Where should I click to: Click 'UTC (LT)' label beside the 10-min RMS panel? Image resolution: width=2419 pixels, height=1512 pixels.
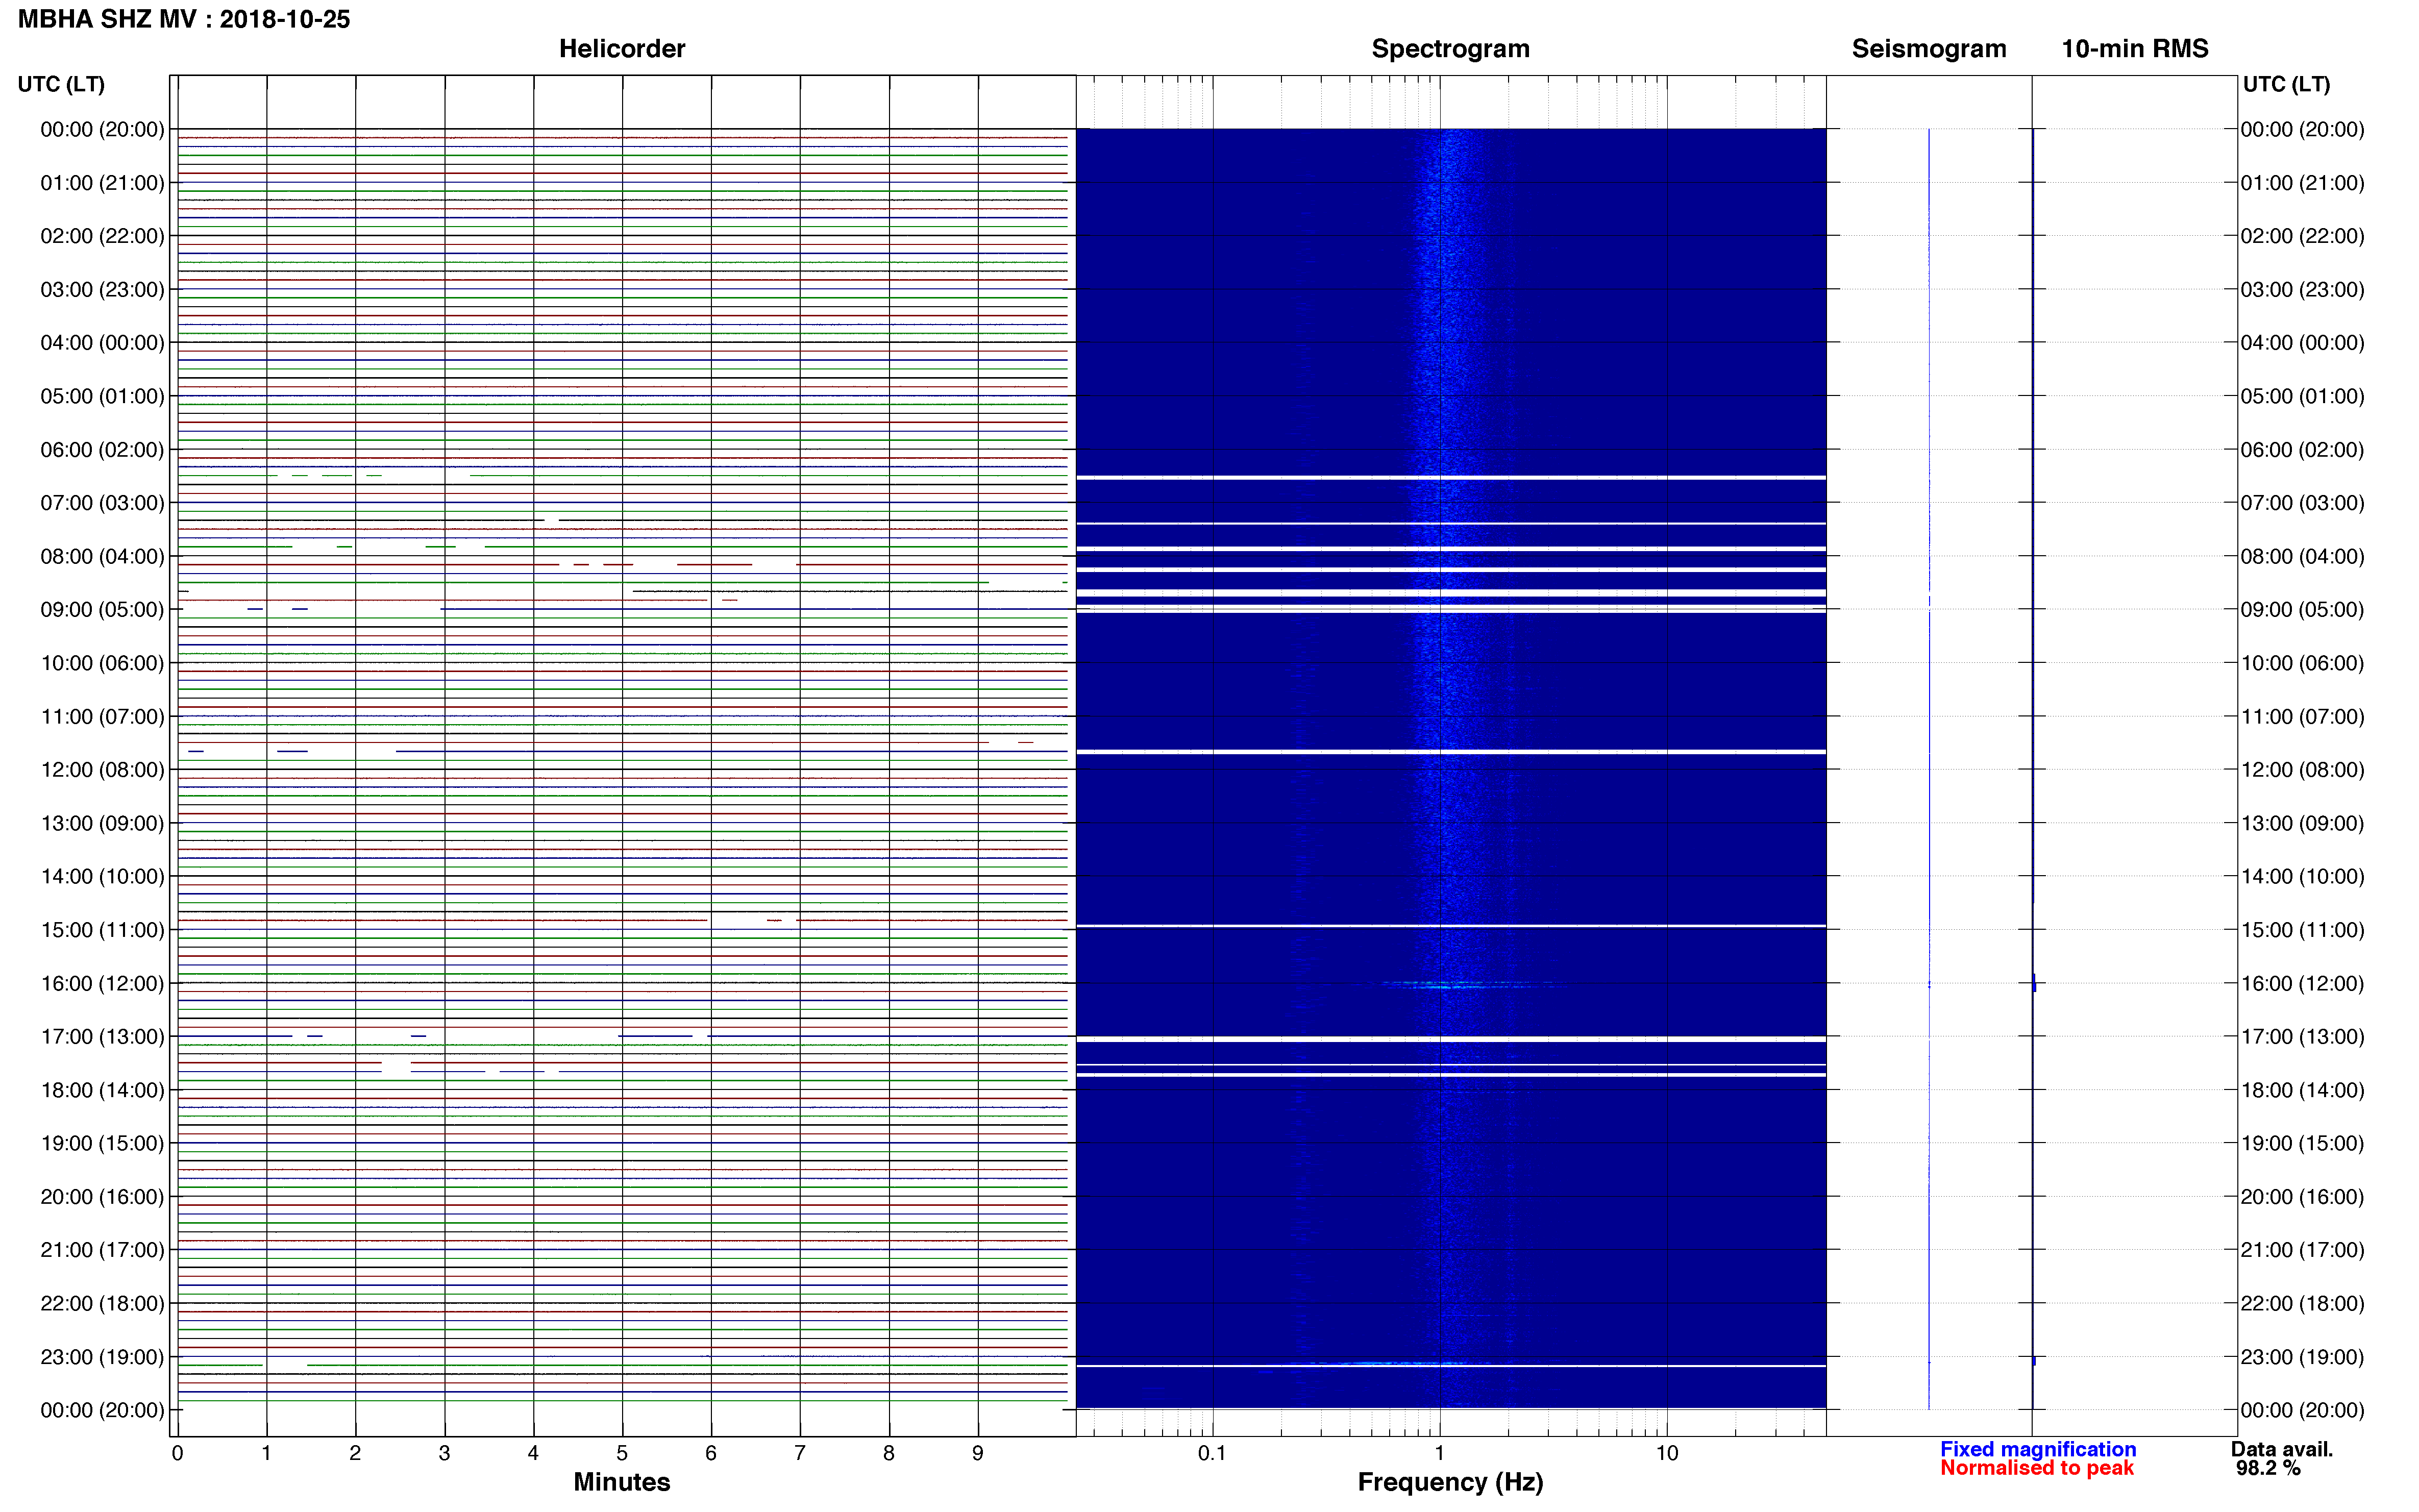coord(2286,84)
